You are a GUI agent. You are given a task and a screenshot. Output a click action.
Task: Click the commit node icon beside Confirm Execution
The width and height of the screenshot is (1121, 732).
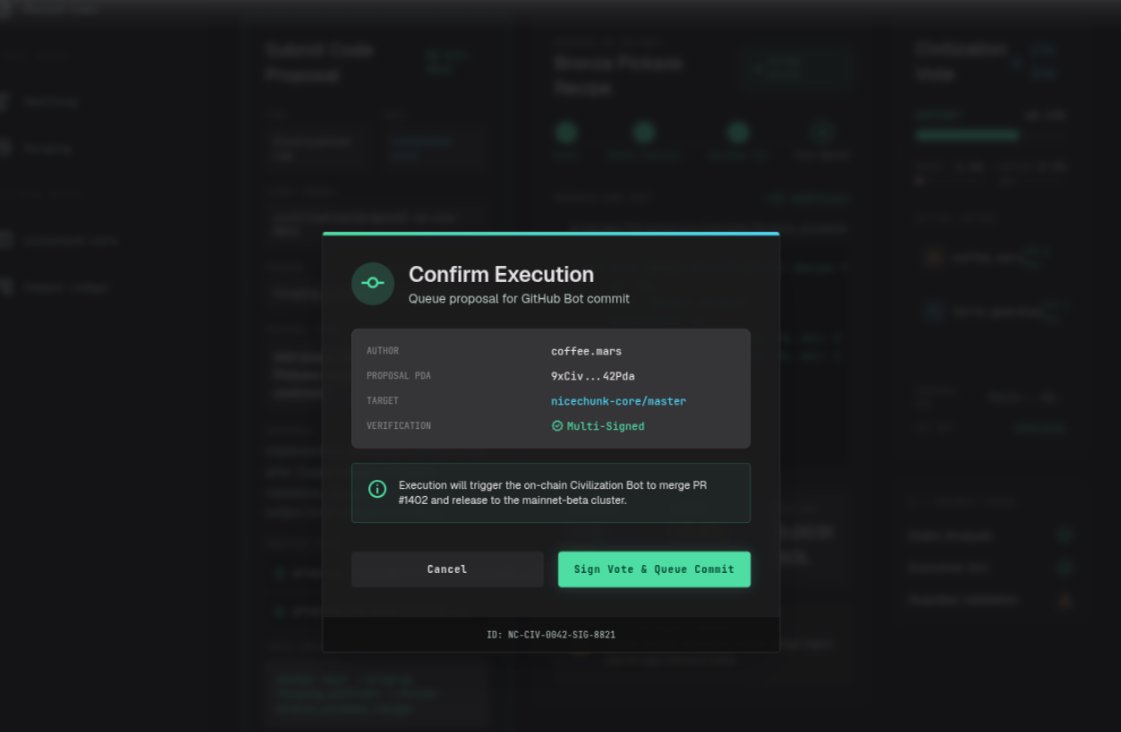[x=372, y=284]
